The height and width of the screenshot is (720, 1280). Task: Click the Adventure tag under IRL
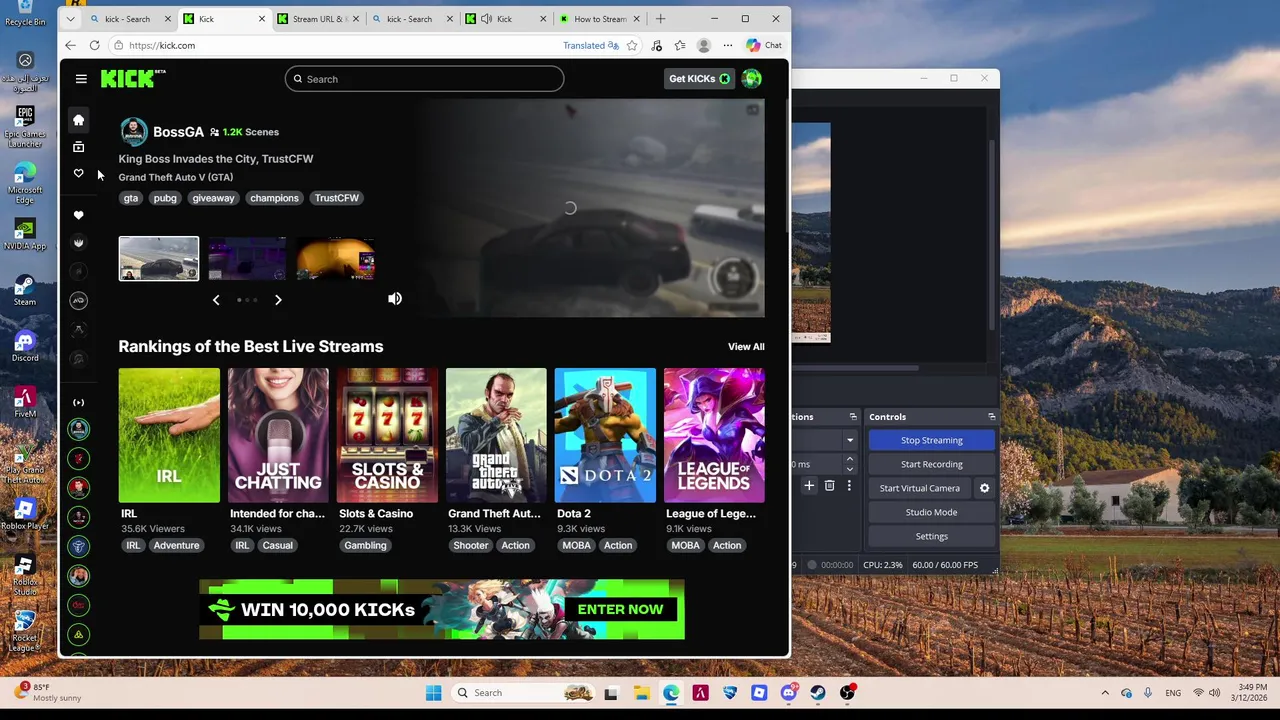point(176,546)
